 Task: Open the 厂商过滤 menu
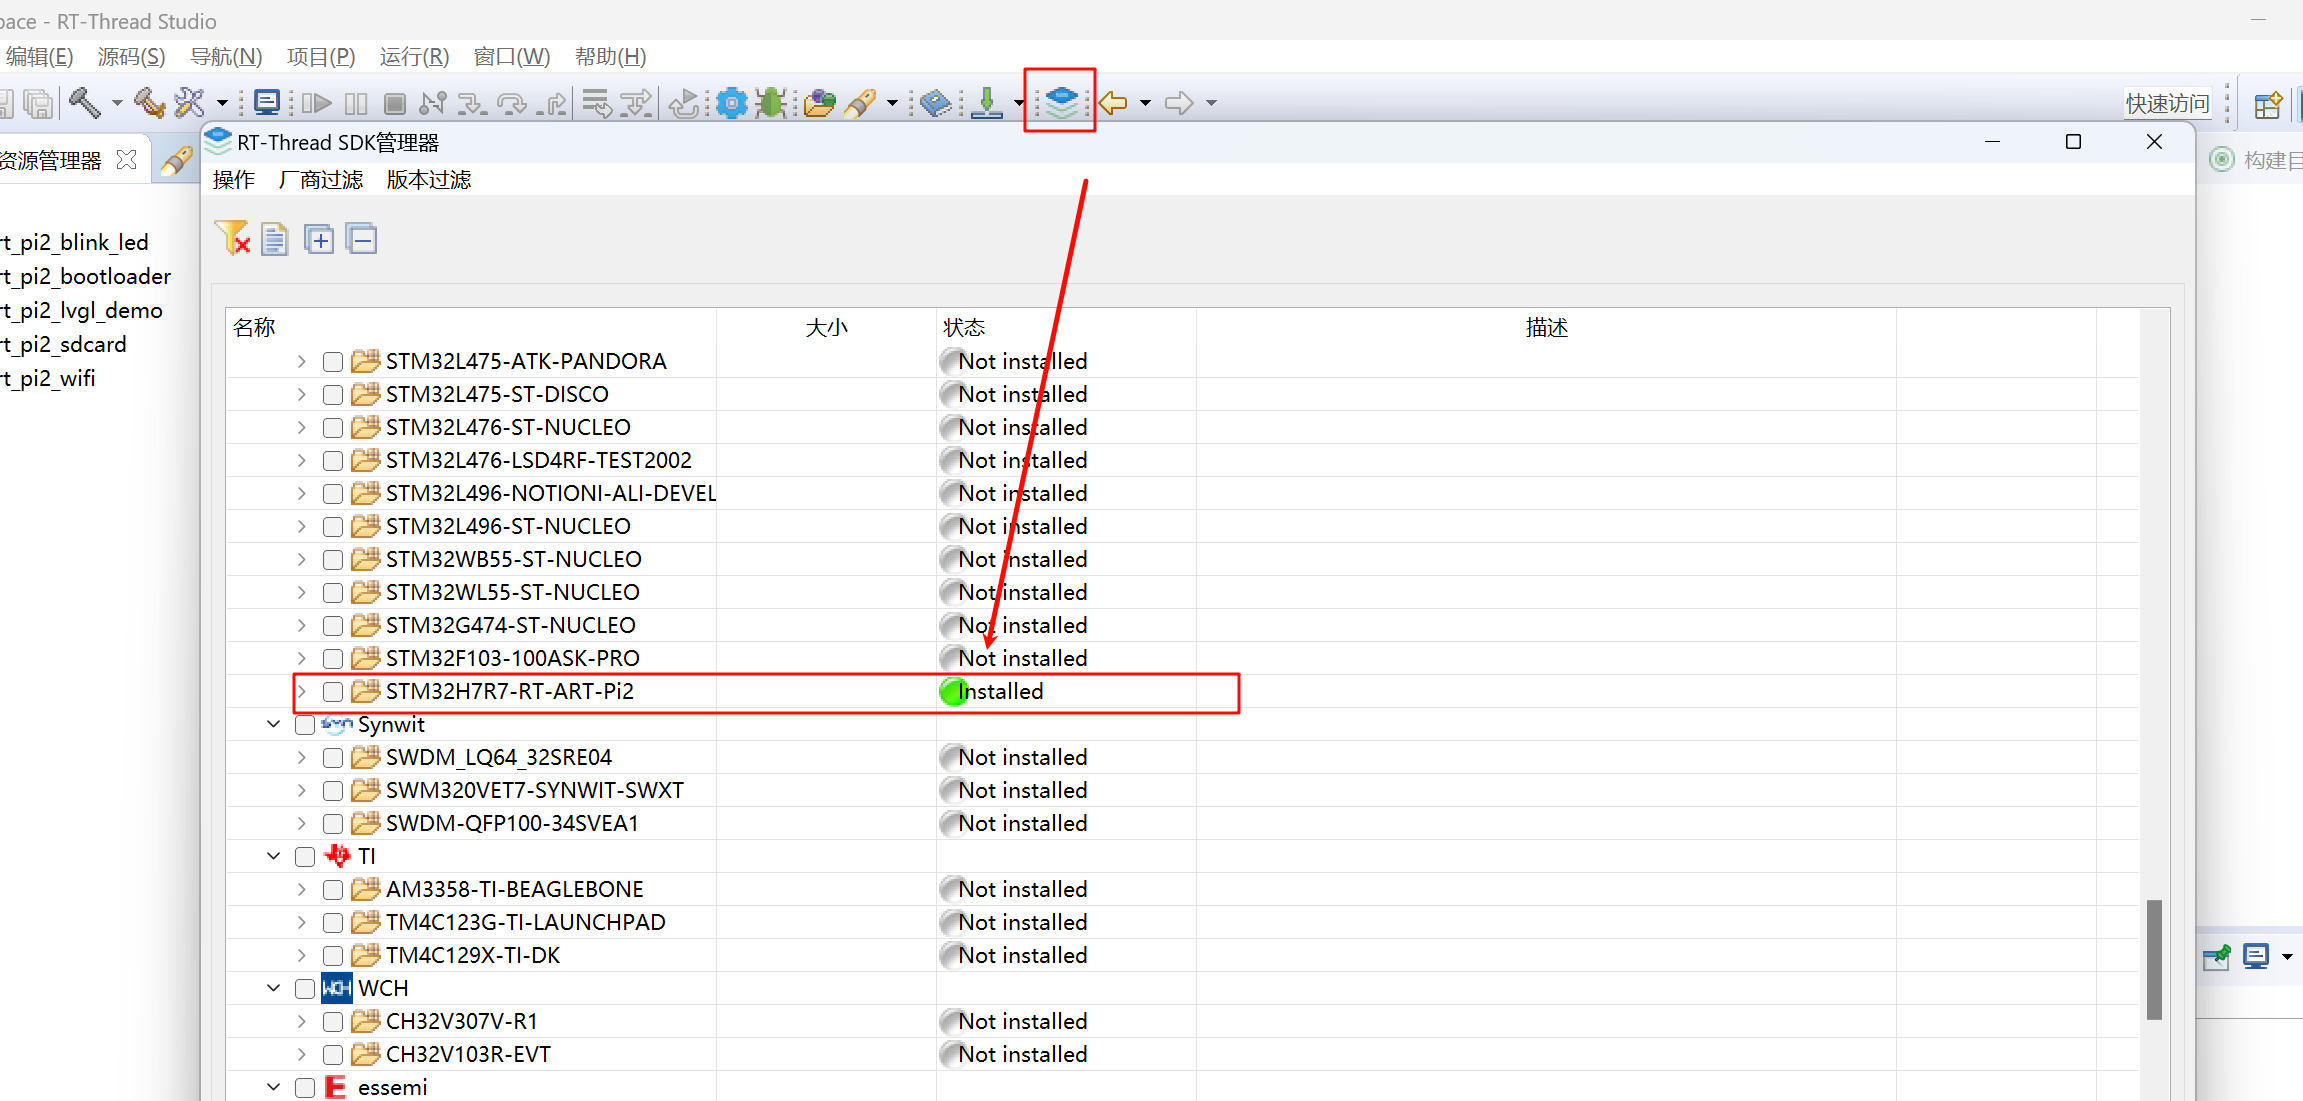[321, 180]
